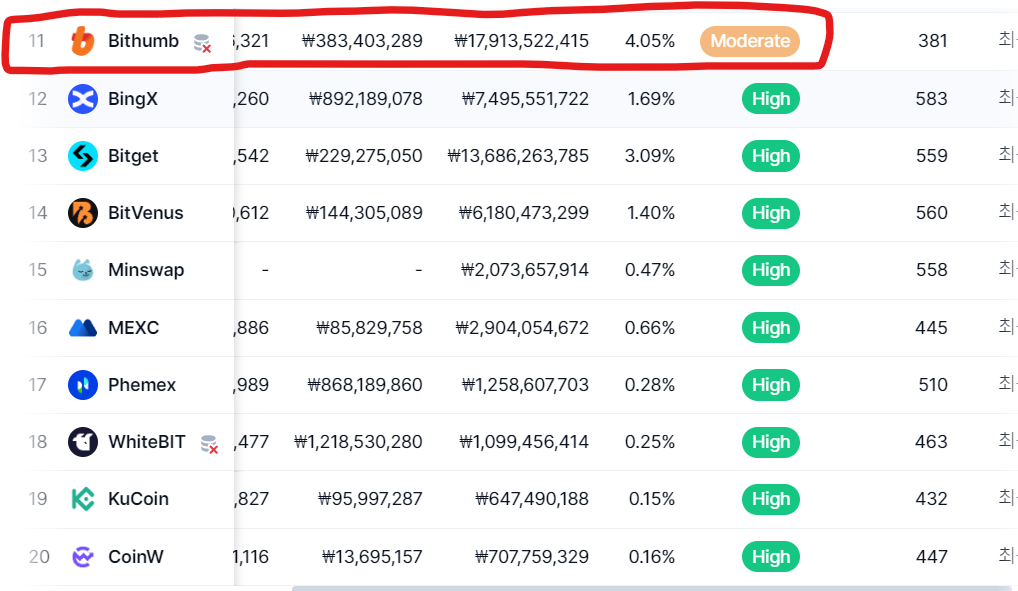Open the KuCoin exchange link
Image resolution: width=1018 pixels, height=591 pixels.
pos(138,499)
